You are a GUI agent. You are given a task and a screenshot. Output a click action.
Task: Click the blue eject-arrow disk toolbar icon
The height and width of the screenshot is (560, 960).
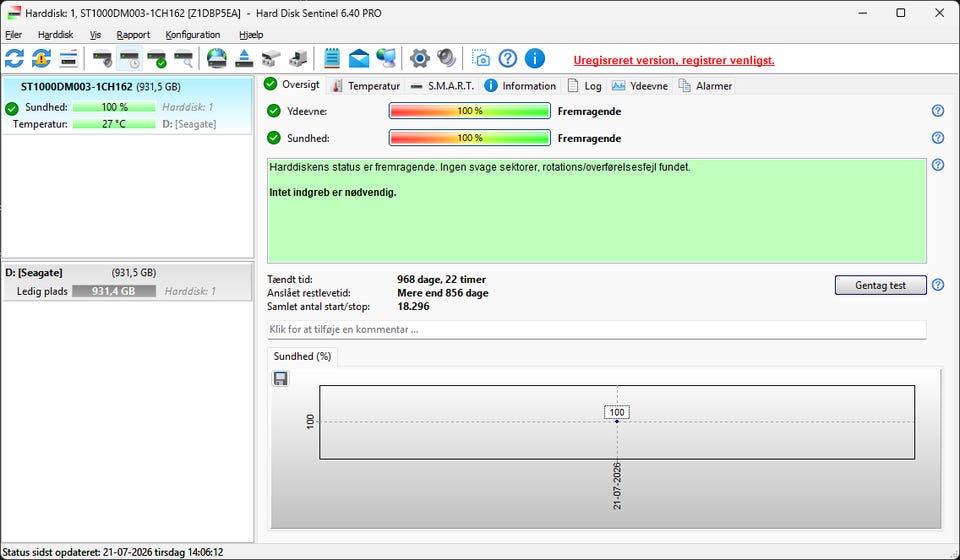point(244,59)
